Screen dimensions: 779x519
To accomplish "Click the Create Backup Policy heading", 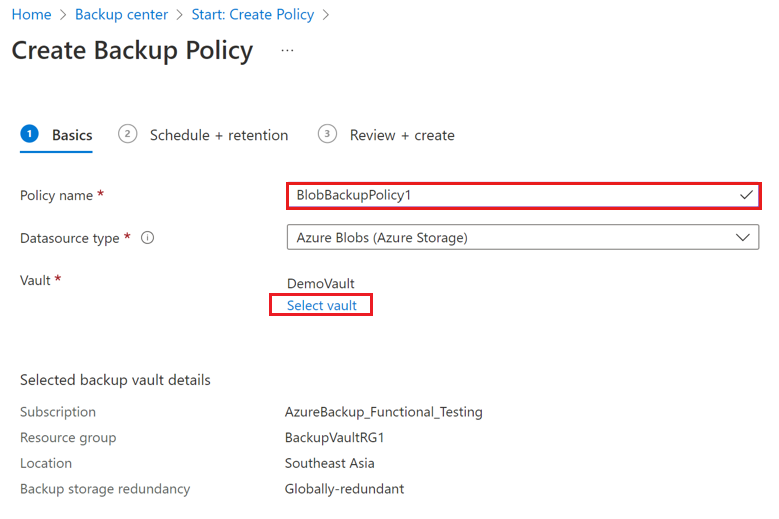I will click(x=132, y=50).
